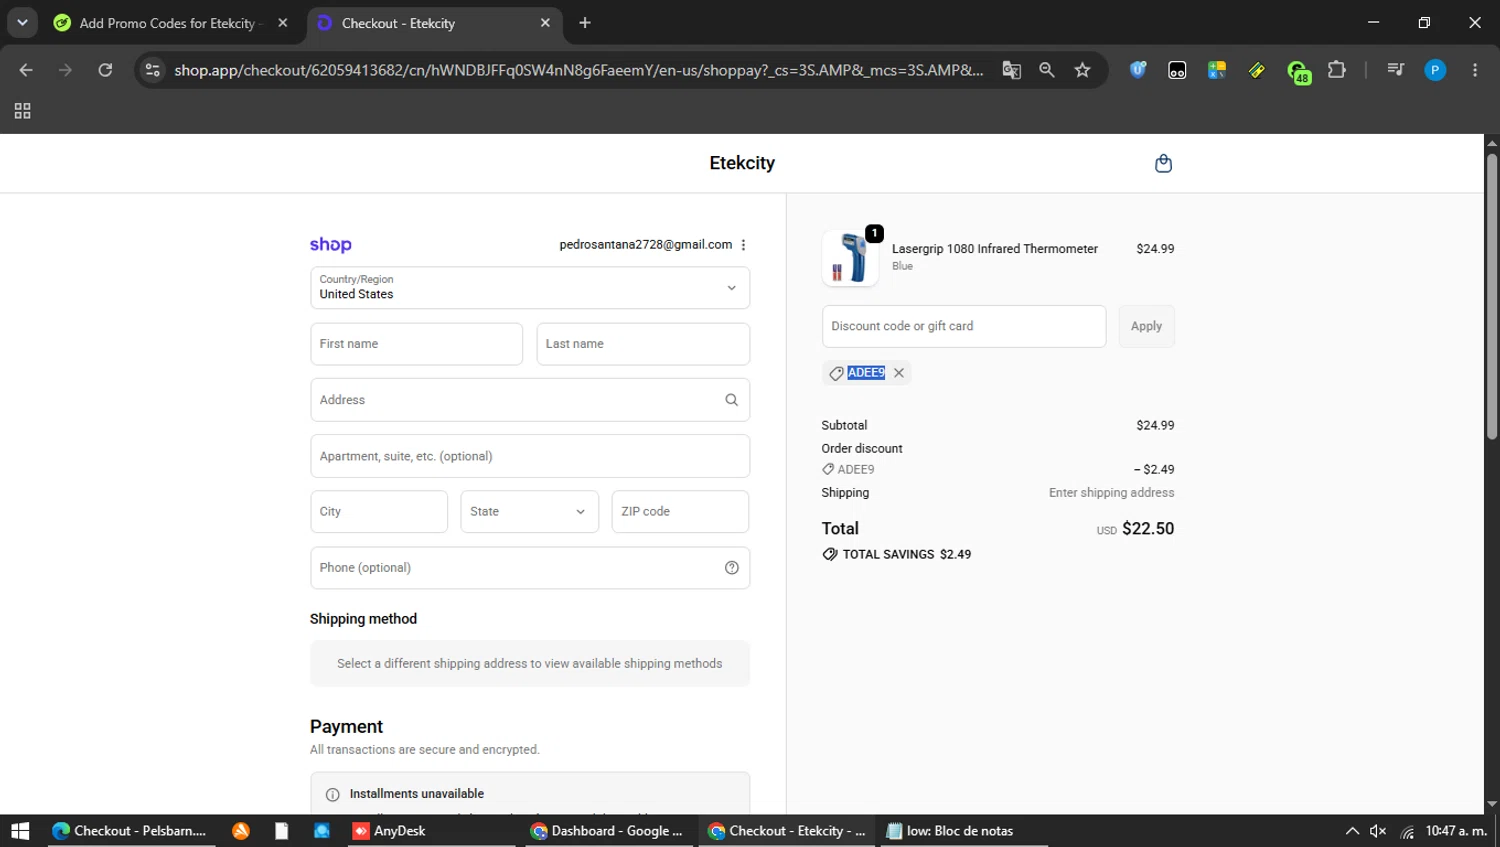Open the Bitwarden shield extension

click(1137, 70)
